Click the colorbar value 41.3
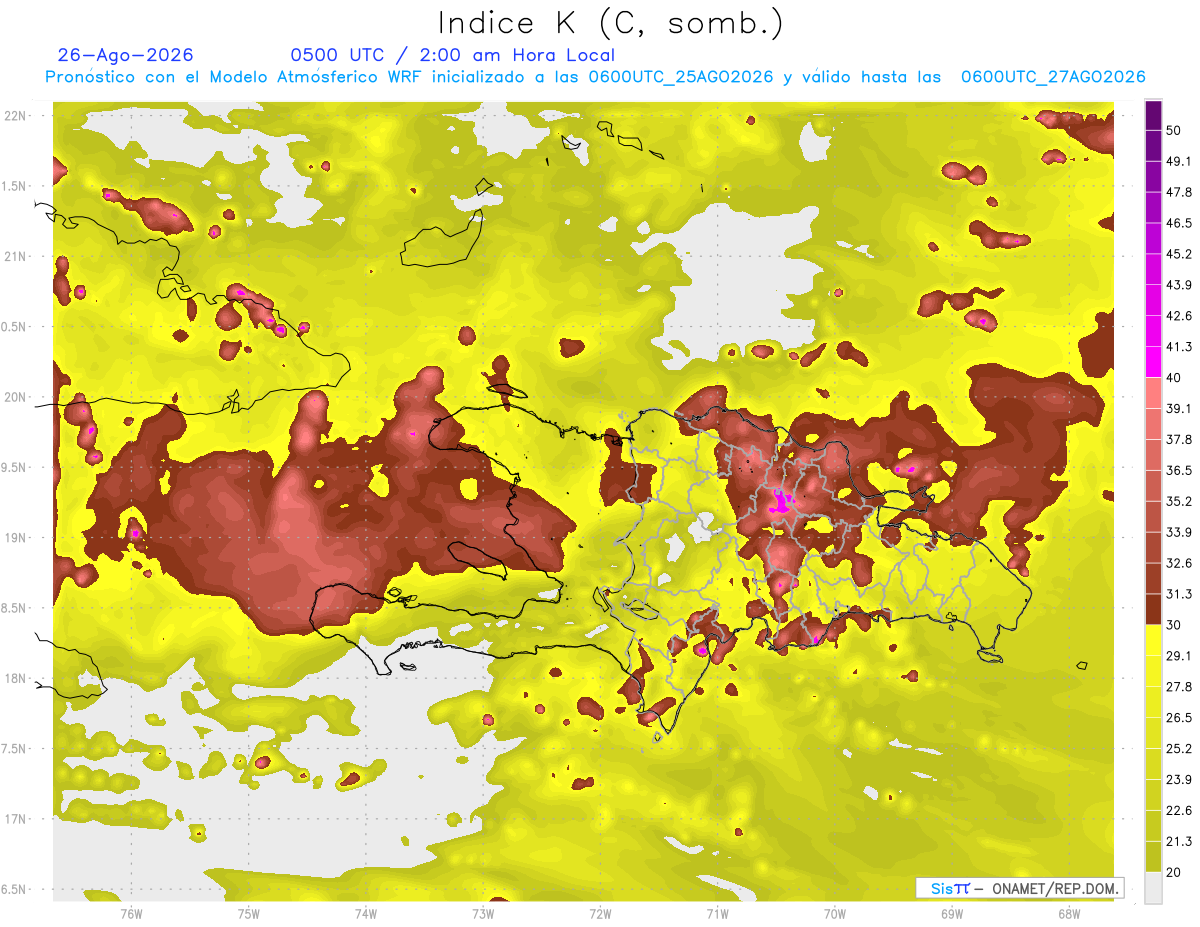Viewport: 1200px width, 927px height. click(x=1179, y=347)
